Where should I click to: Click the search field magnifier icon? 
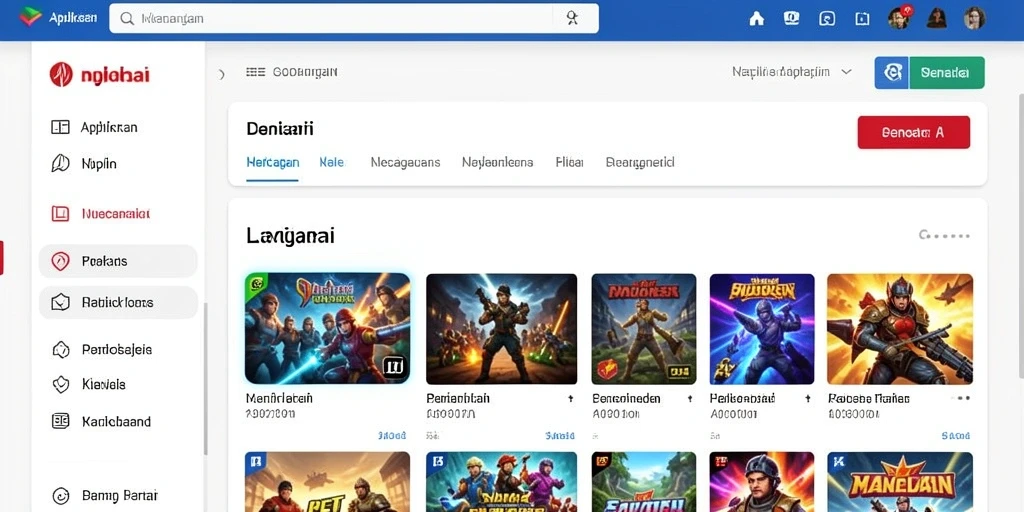tap(127, 18)
